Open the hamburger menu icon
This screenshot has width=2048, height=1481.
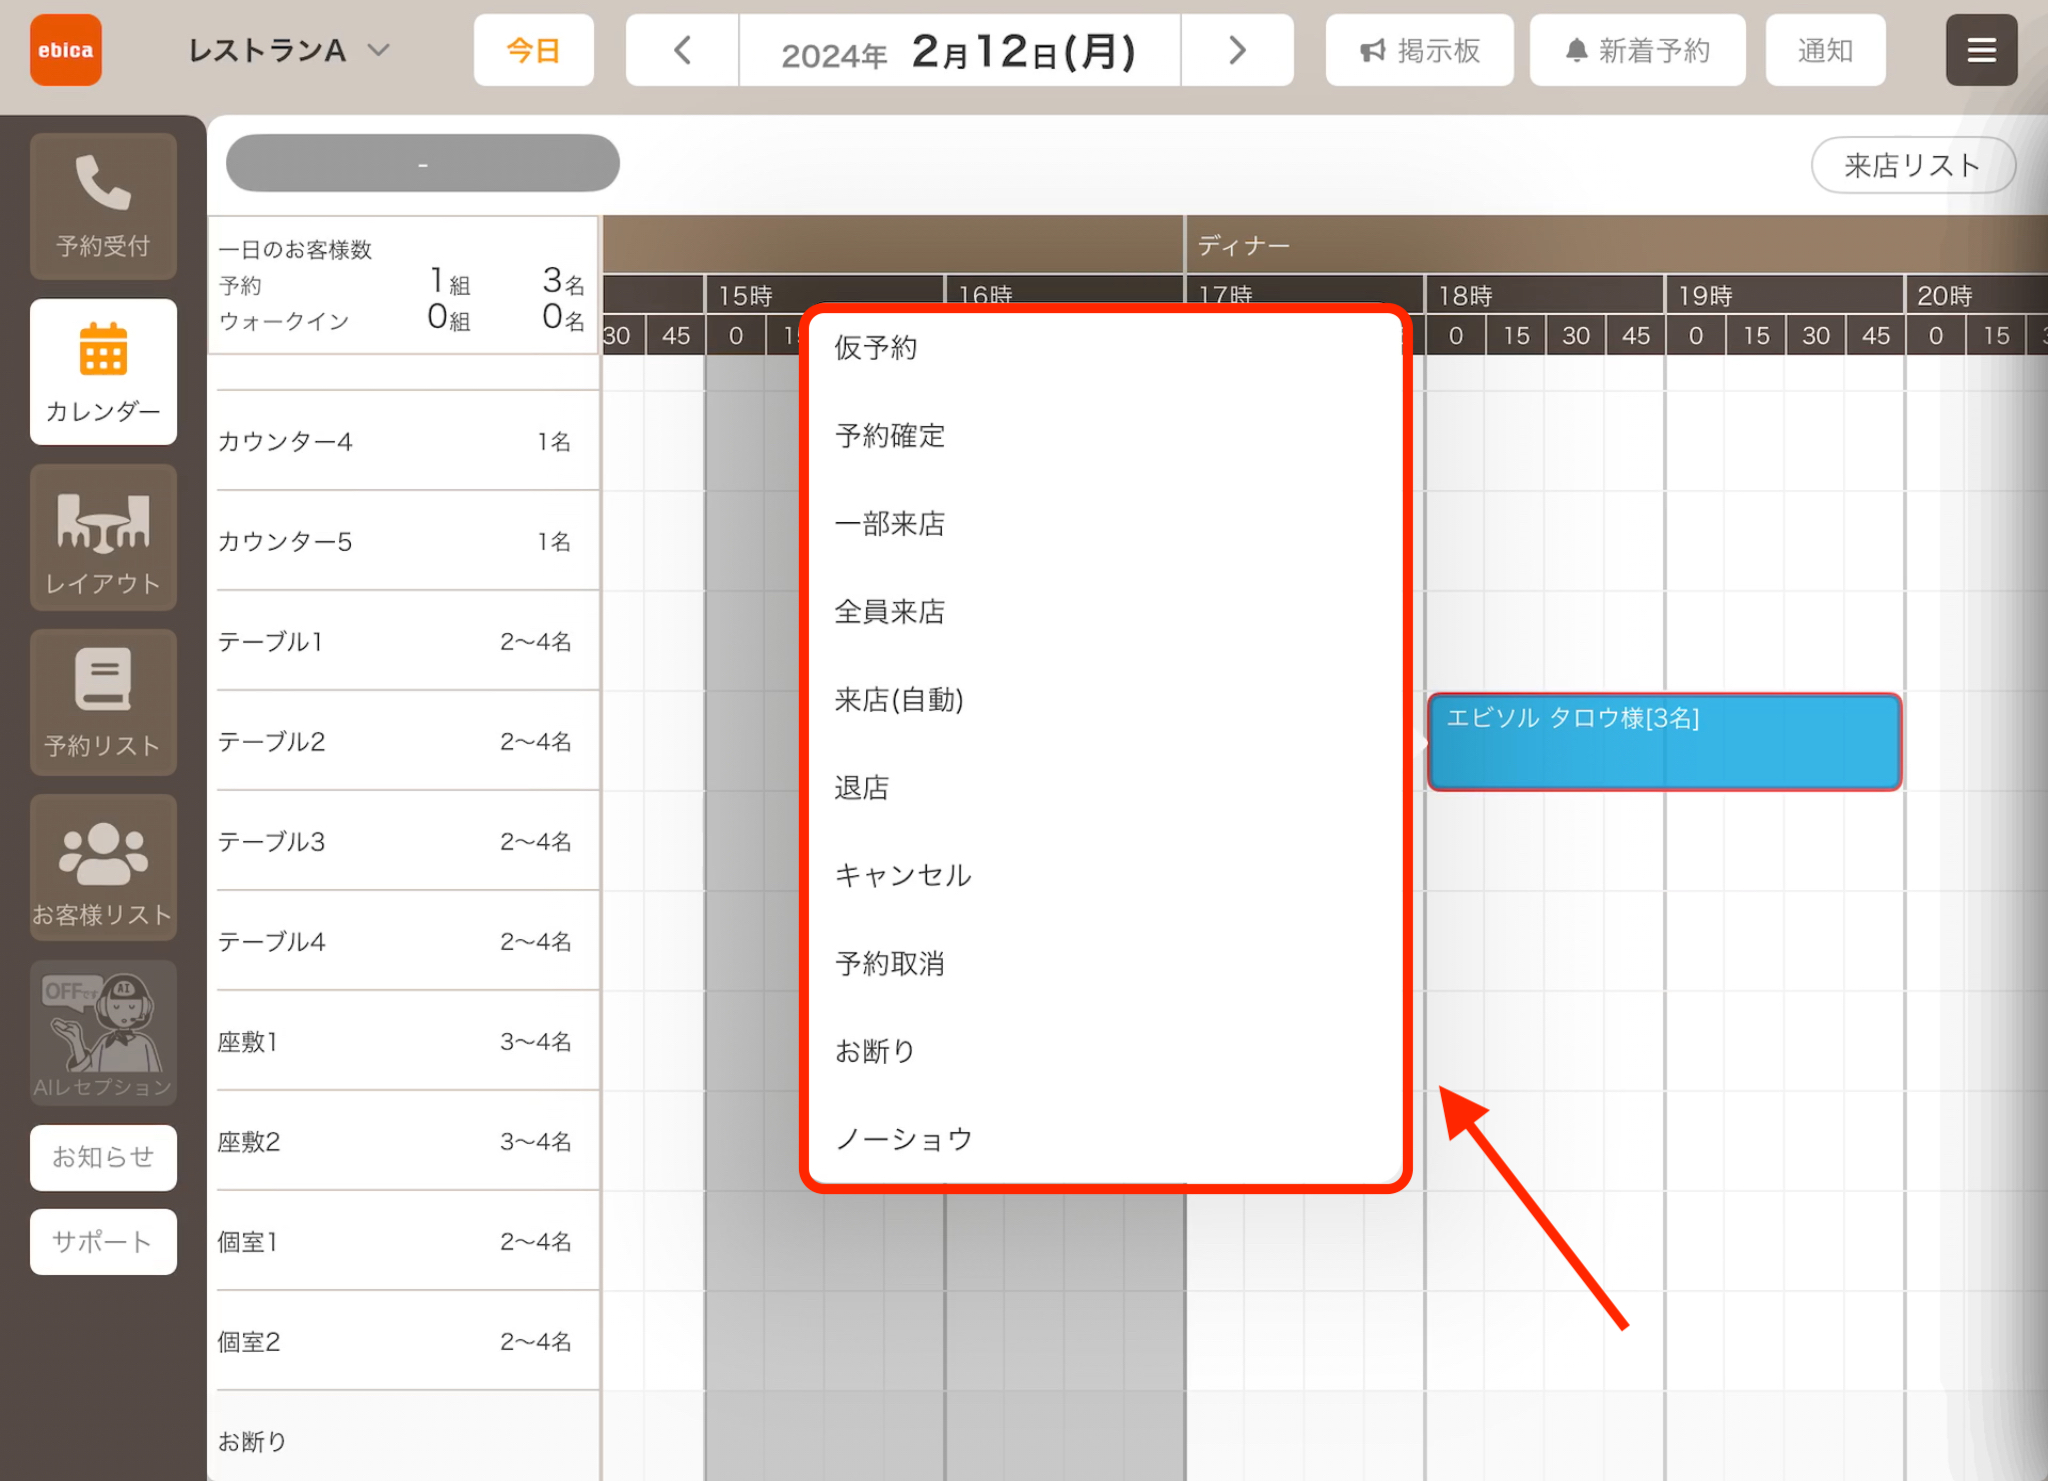pos(1981,50)
